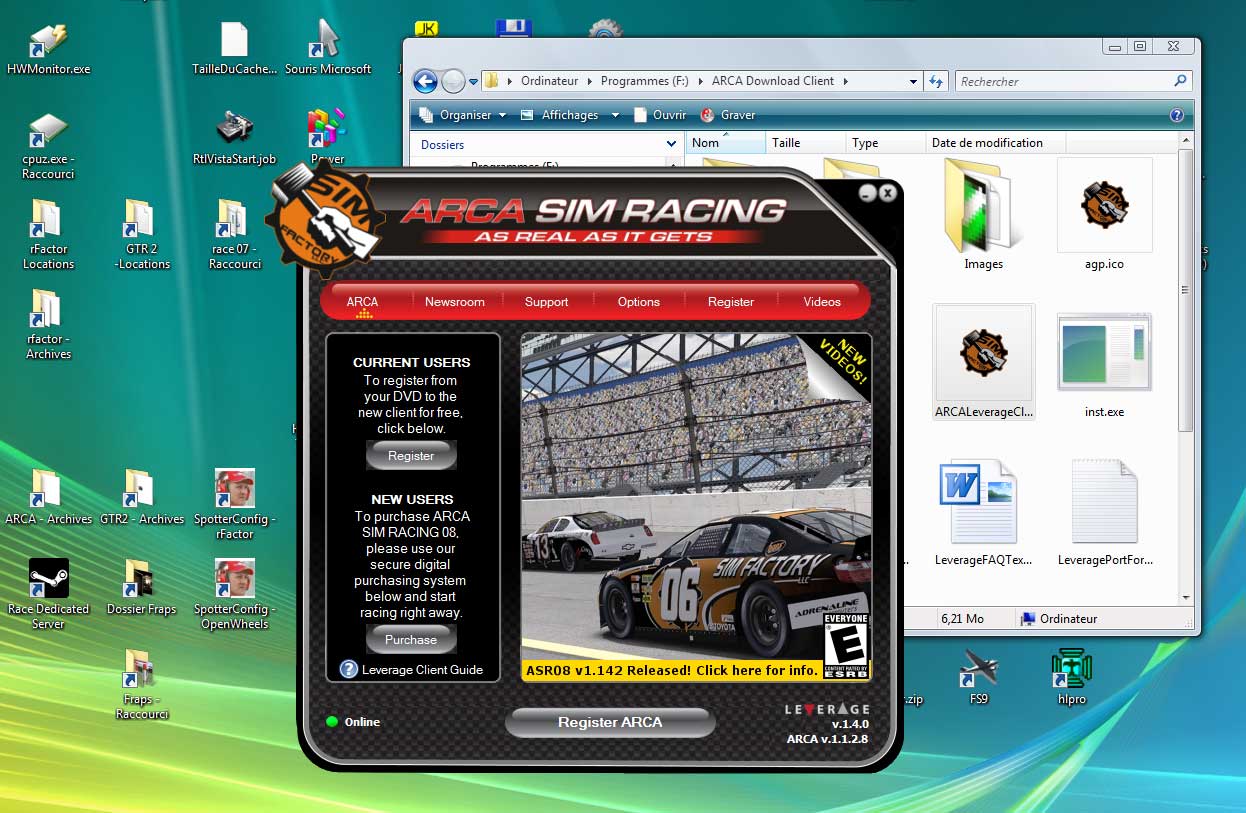
Task: Select the Images folder in Explorer
Action: (x=983, y=214)
